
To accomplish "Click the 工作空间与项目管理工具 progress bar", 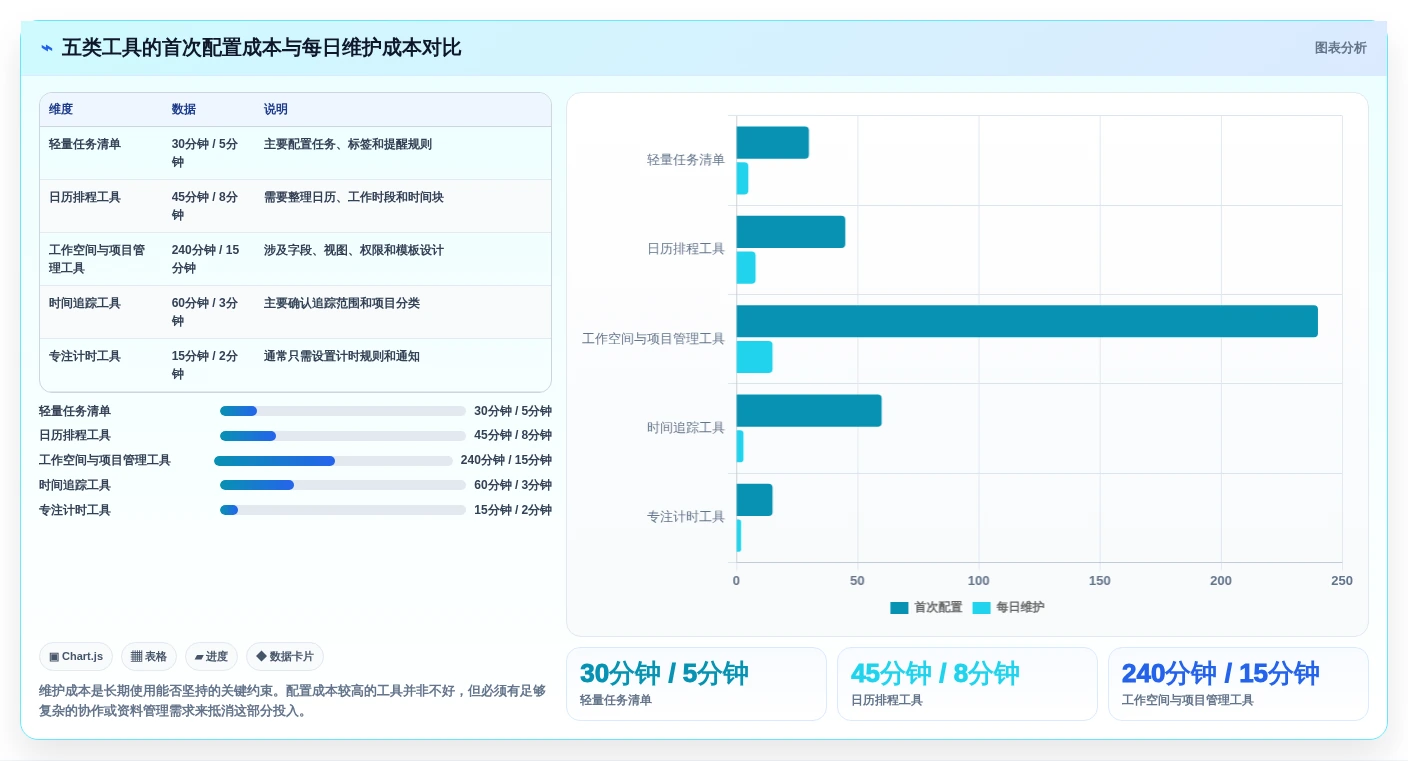I will (x=333, y=461).
